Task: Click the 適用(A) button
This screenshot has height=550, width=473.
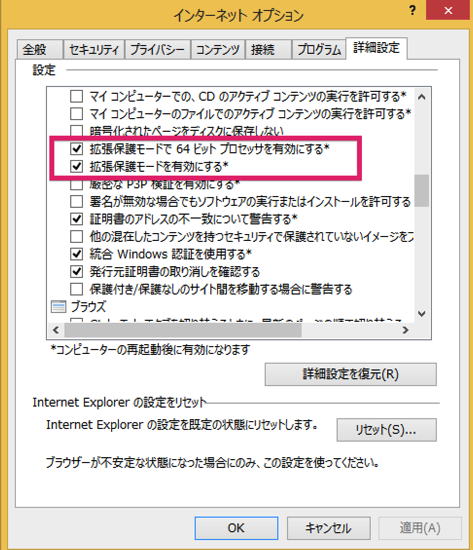Action: click(x=420, y=528)
